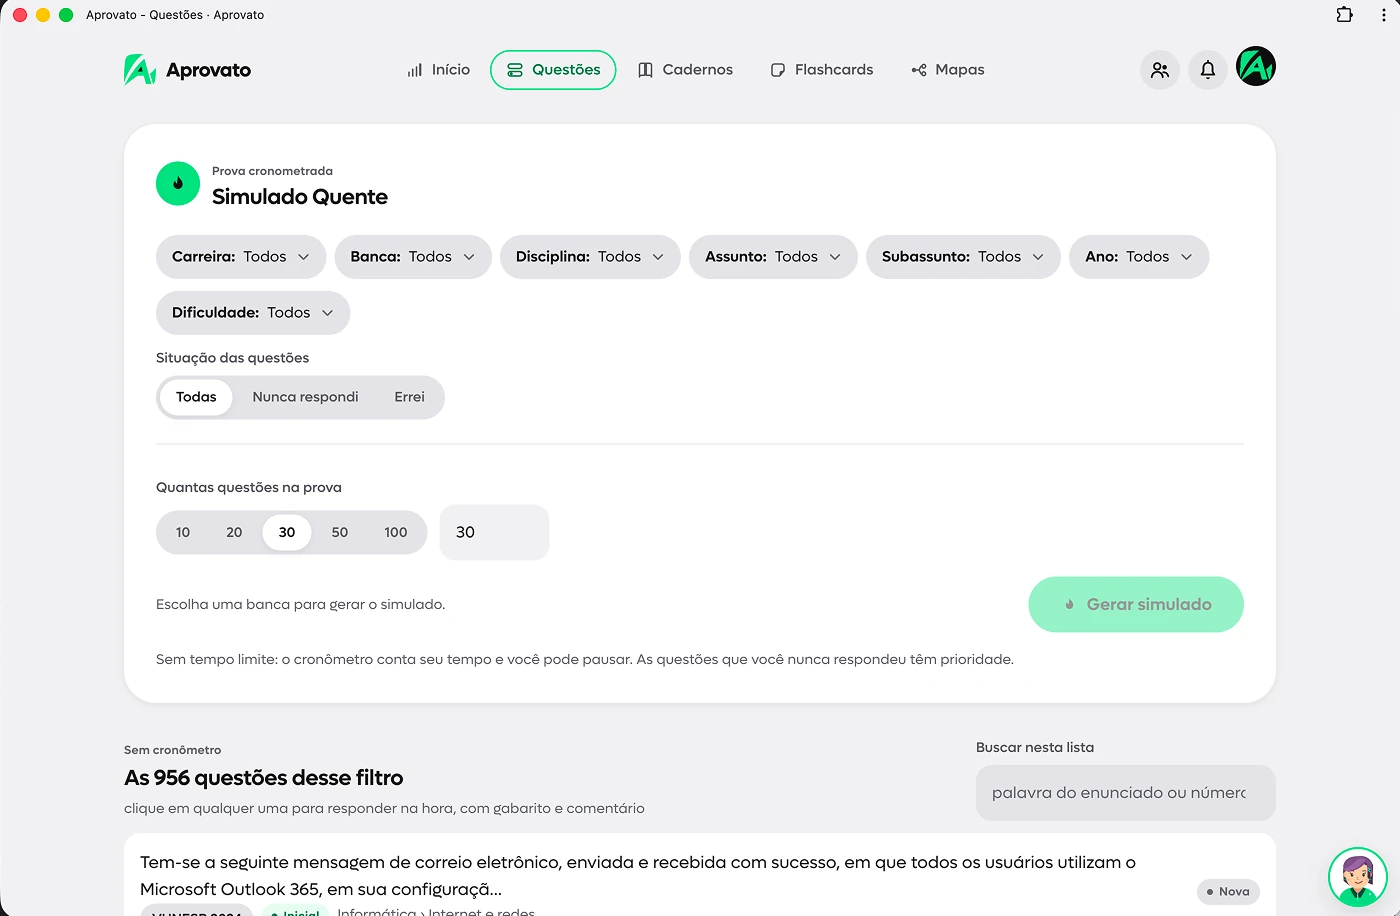Focus the Buscar nesta lista search field

coord(1126,793)
